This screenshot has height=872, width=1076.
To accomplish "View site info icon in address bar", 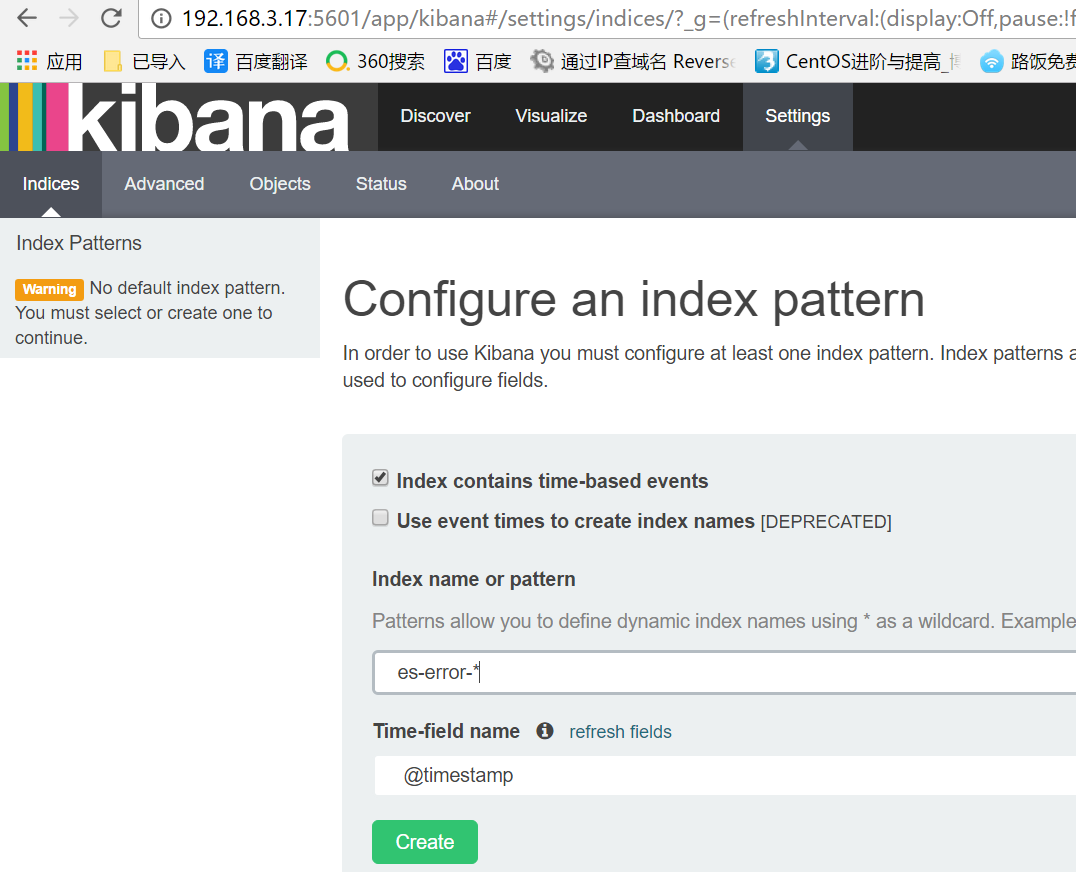I will click(161, 19).
